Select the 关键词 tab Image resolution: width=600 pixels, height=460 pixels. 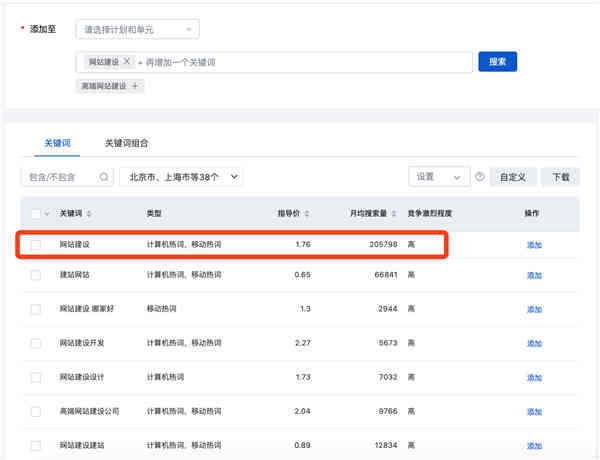point(58,143)
